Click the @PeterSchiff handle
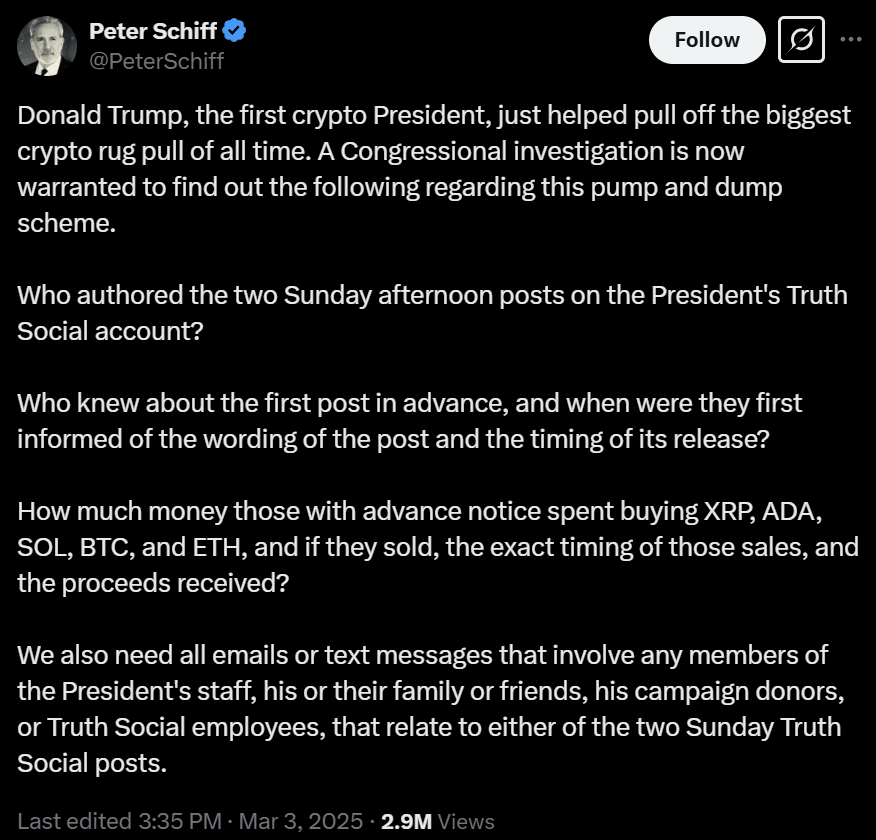876x840 pixels. (x=157, y=61)
